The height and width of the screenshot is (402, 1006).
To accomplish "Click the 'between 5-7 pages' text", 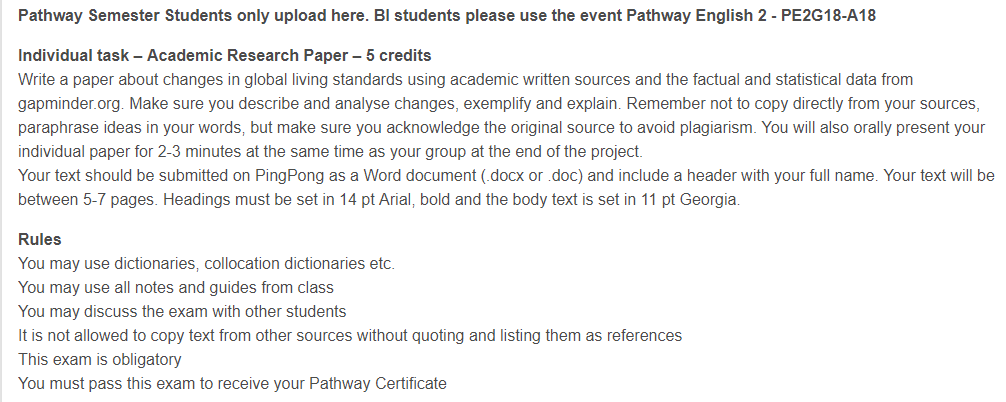I will coord(88,200).
